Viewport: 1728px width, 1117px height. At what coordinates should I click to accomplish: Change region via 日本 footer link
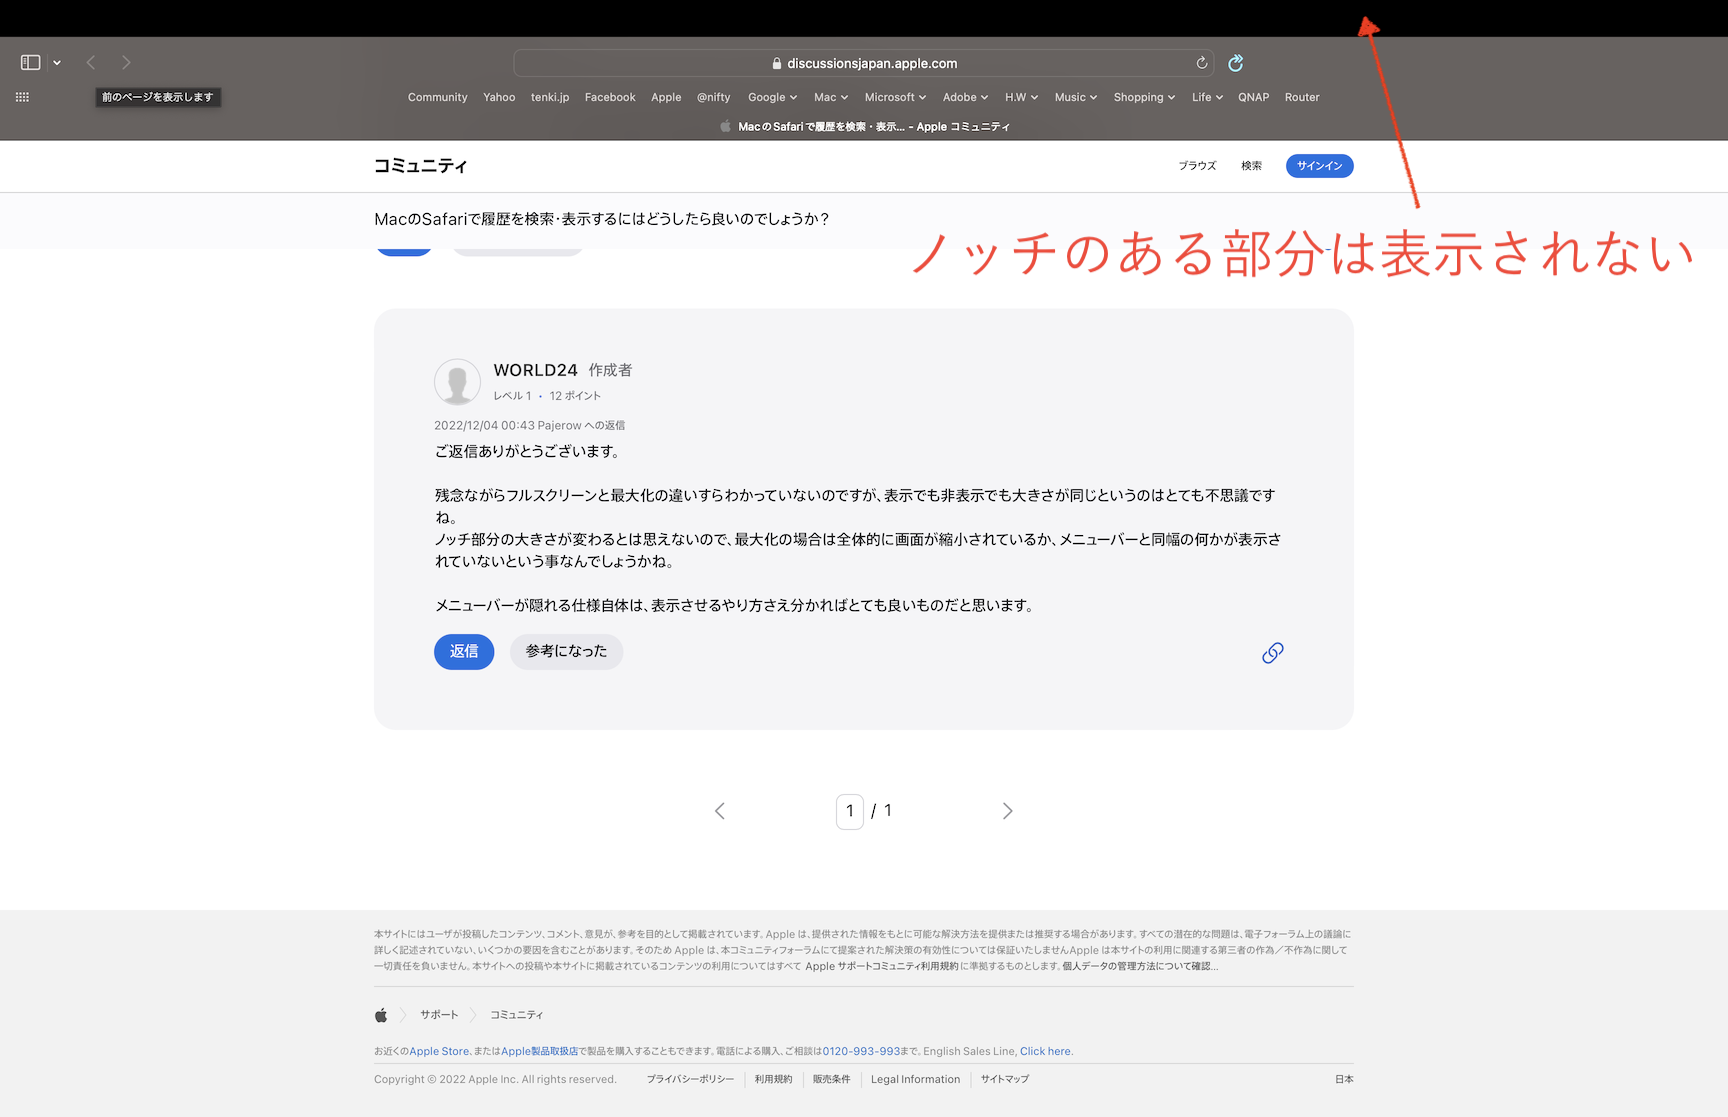click(1344, 1079)
